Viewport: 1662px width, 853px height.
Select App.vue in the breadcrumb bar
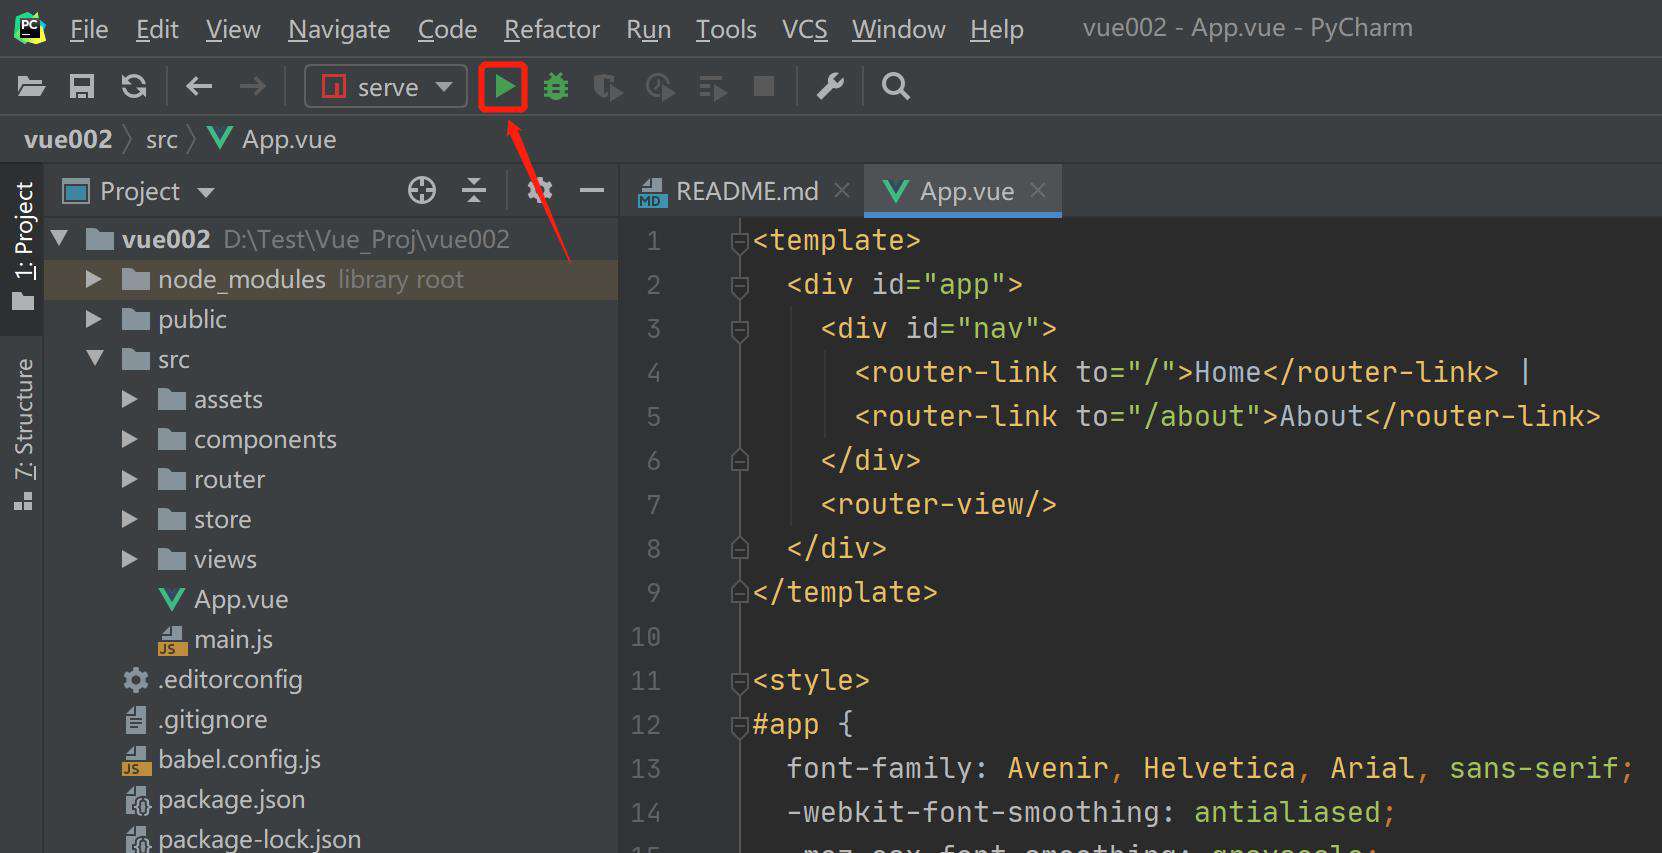pyautogui.click(x=272, y=139)
